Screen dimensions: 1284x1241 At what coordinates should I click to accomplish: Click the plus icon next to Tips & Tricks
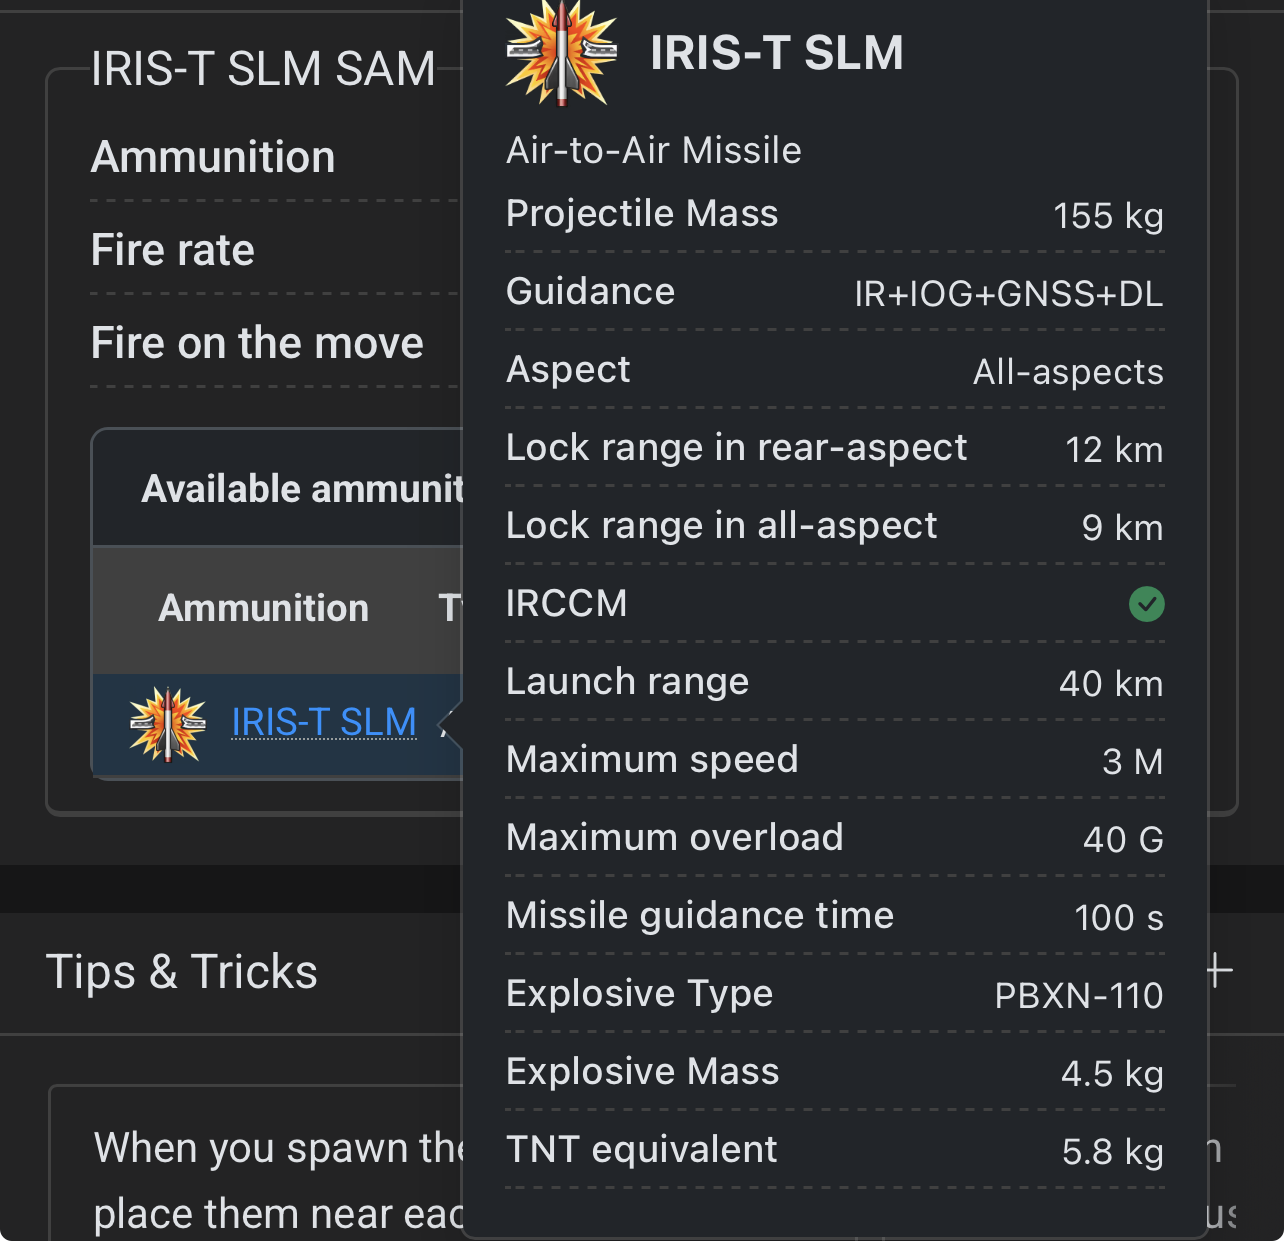pos(1219,971)
